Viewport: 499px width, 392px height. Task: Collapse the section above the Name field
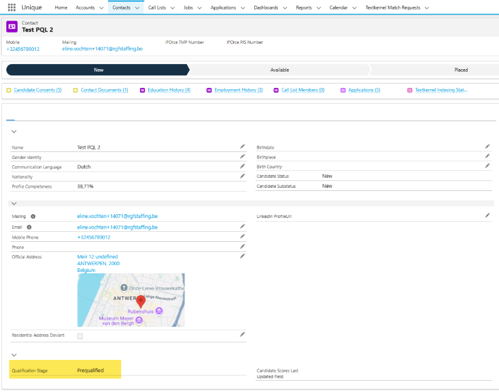coord(14,132)
